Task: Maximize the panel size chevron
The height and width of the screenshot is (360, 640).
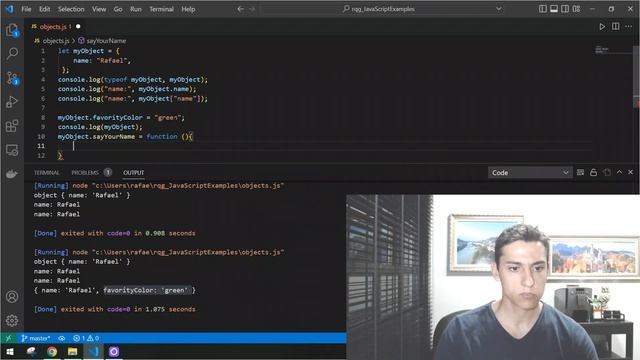Action: (620, 172)
